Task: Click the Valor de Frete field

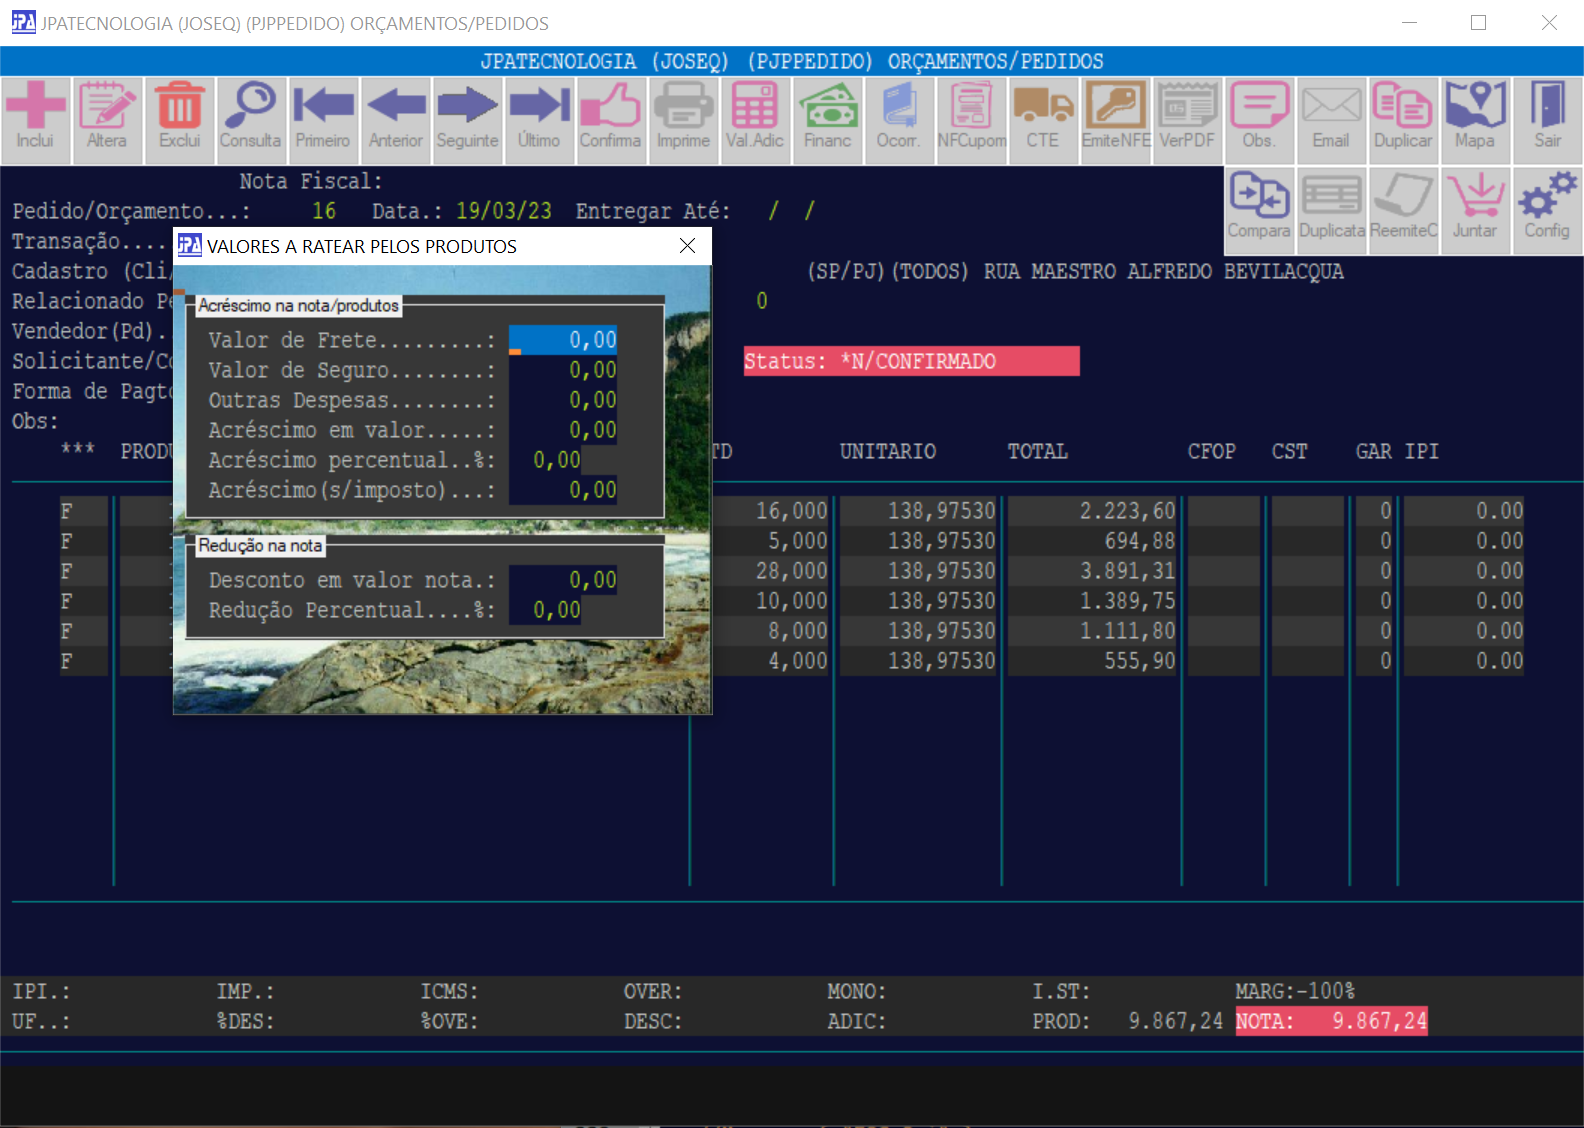Action: [x=563, y=341]
